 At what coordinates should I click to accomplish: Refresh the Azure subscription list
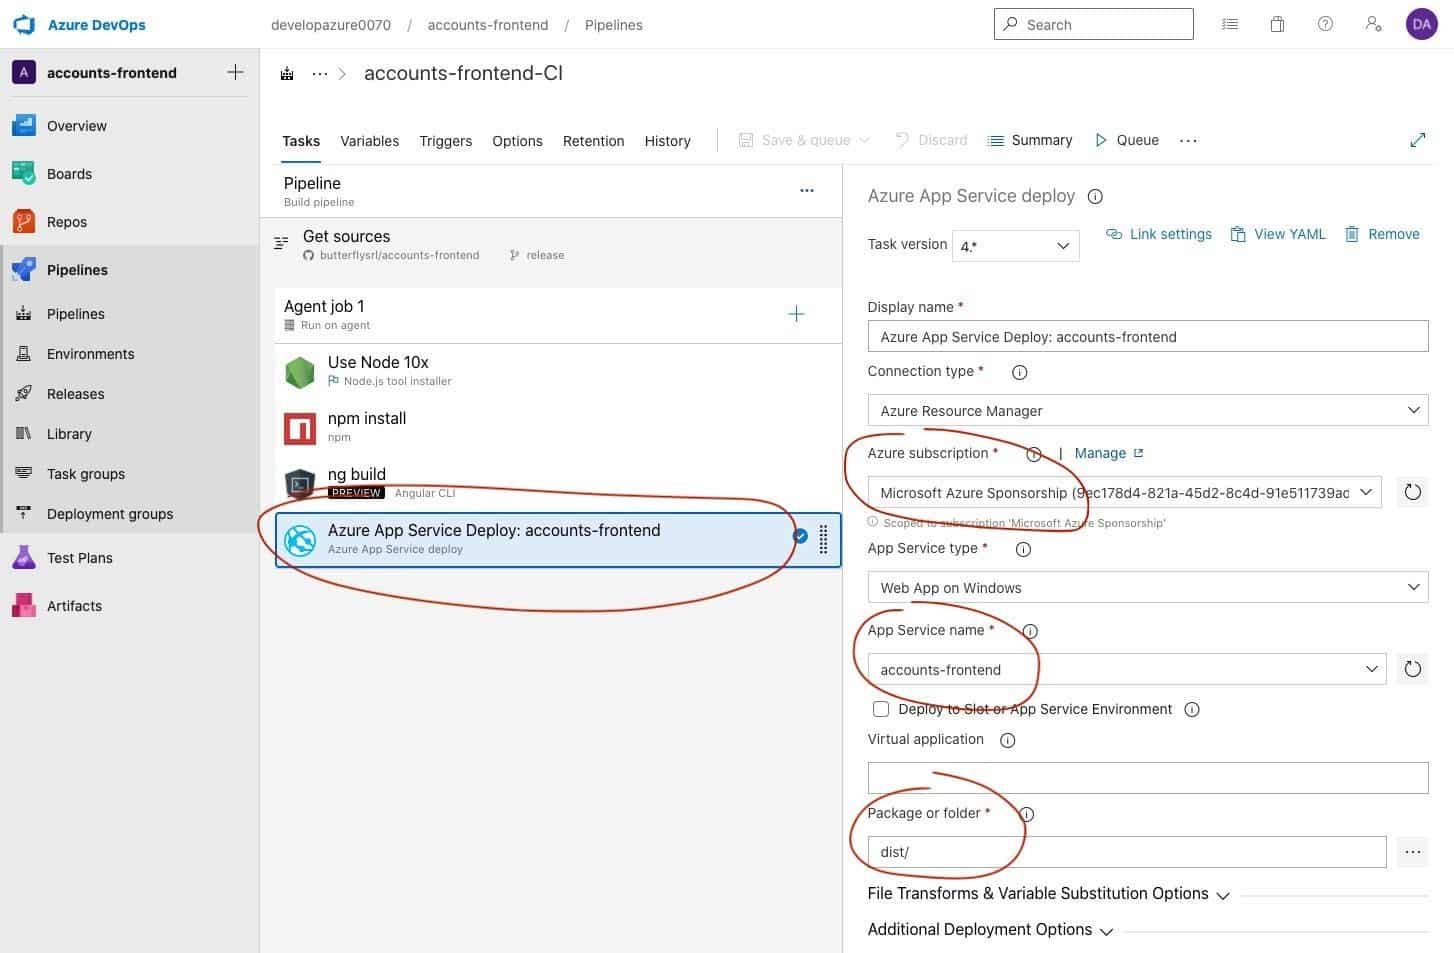click(x=1412, y=492)
